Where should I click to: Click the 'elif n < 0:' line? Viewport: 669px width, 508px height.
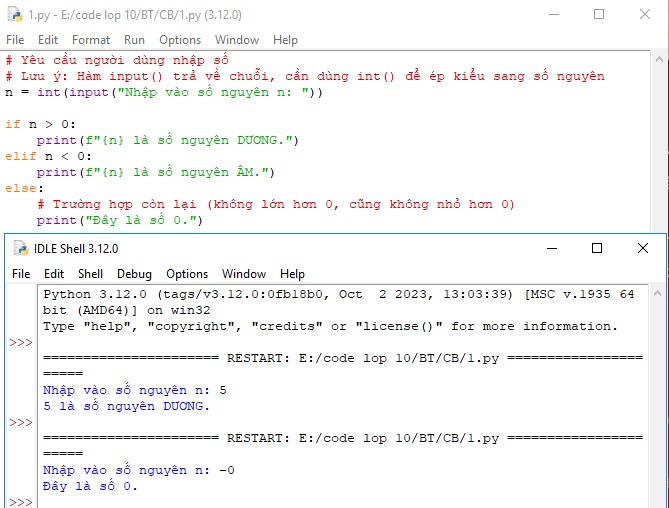pos(48,156)
